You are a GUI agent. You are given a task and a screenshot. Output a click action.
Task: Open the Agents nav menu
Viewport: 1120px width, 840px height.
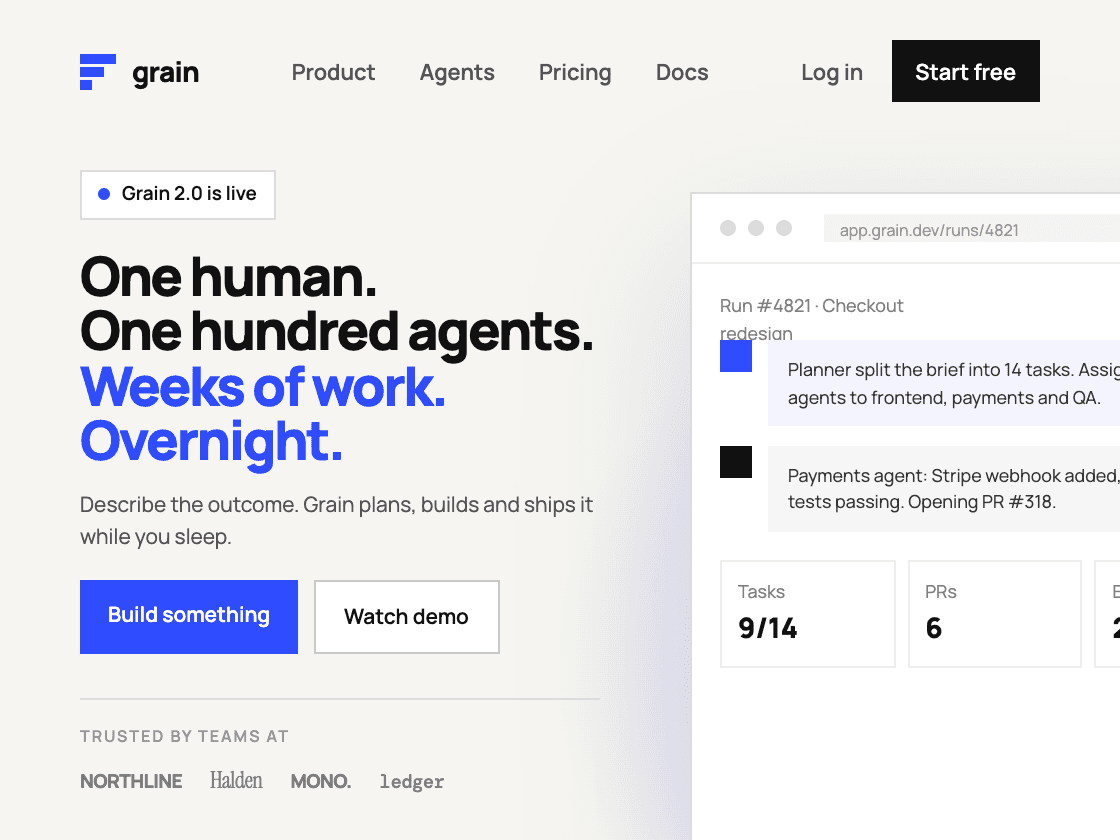point(457,72)
